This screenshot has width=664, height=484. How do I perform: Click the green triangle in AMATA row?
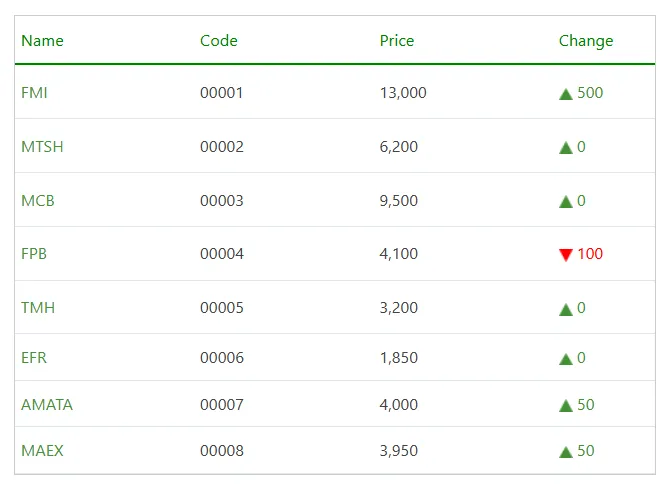point(566,405)
